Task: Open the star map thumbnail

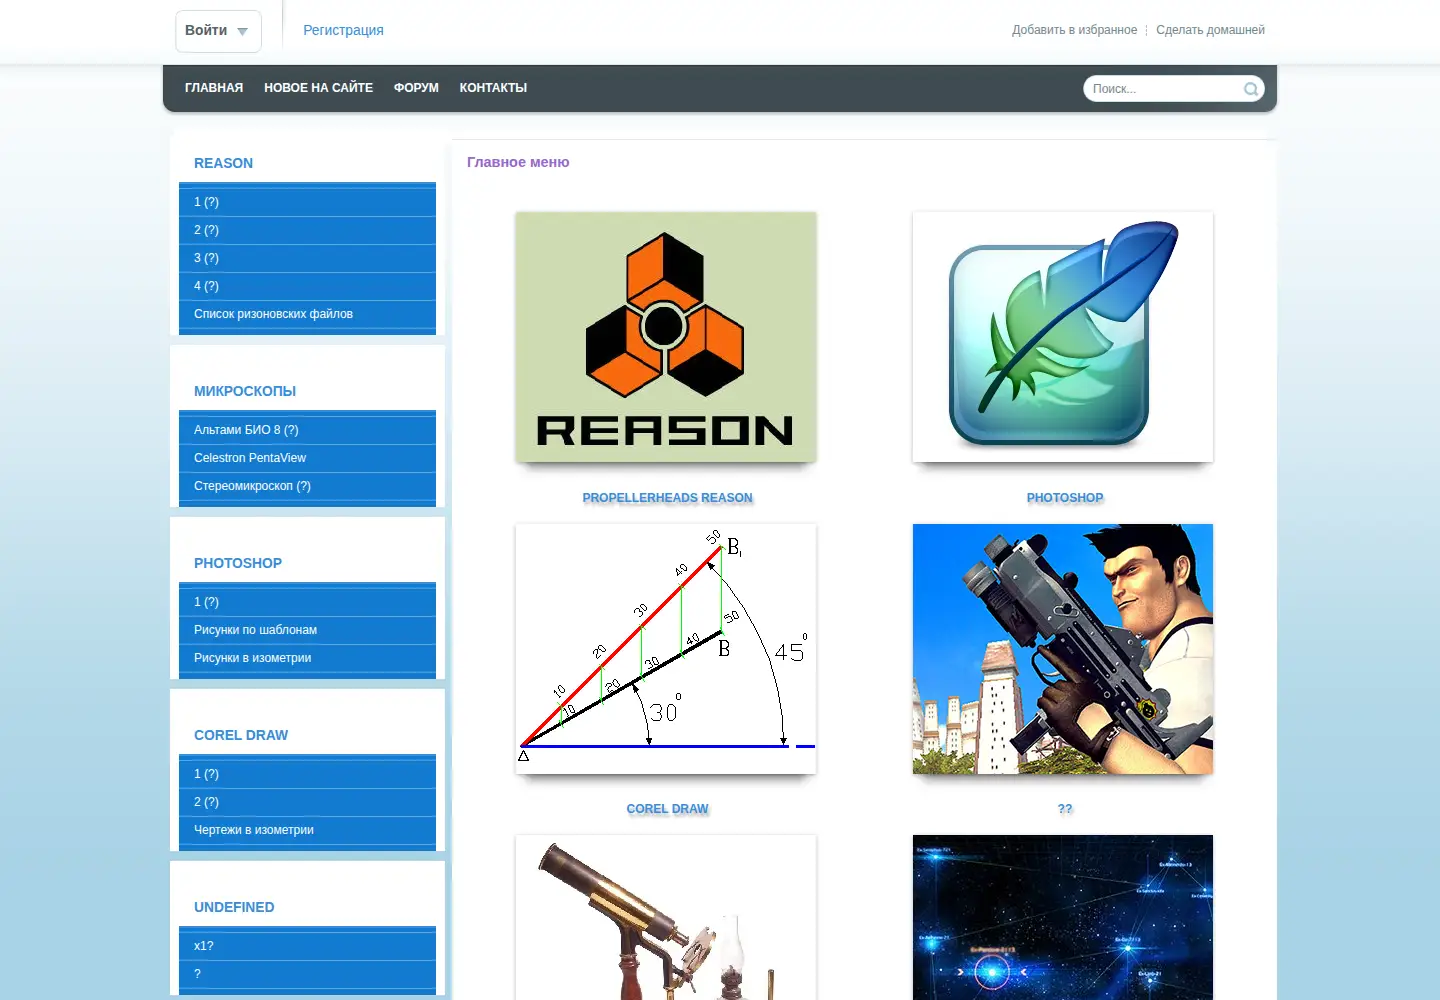Action: point(1063,917)
